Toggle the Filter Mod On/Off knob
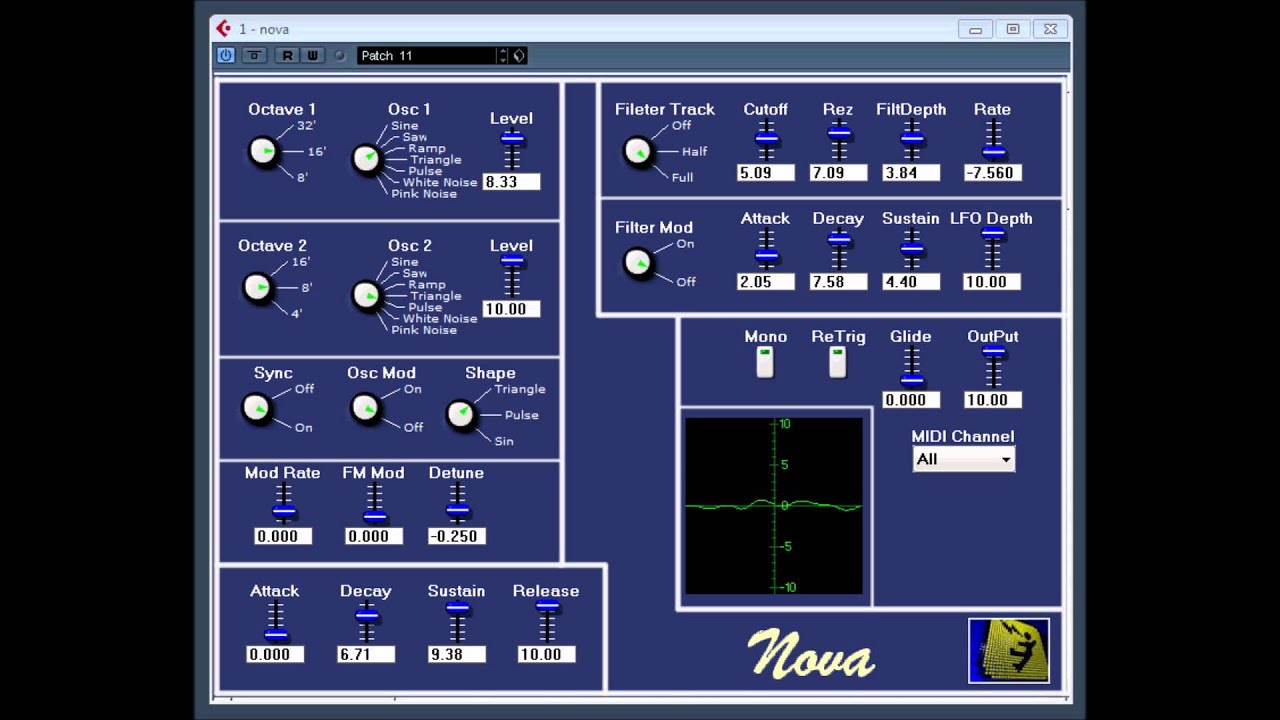The height and width of the screenshot is (720, 1280). coord(637,263)
